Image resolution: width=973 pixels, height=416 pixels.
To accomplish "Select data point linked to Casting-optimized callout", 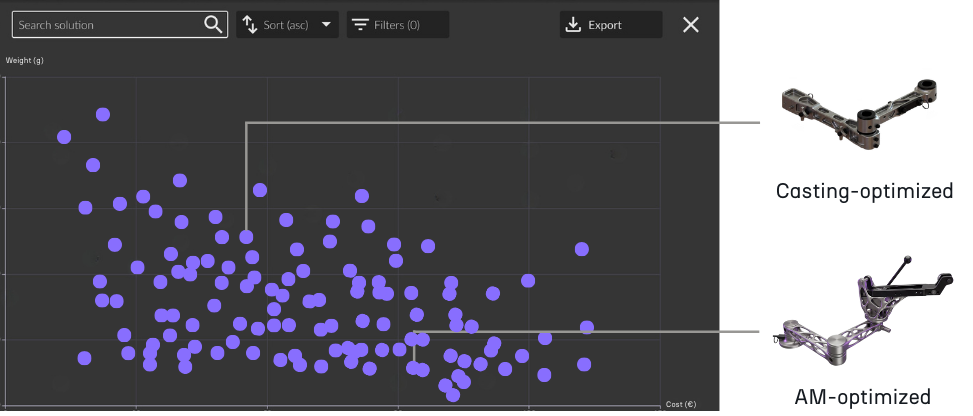I will [x=246, y=237].
